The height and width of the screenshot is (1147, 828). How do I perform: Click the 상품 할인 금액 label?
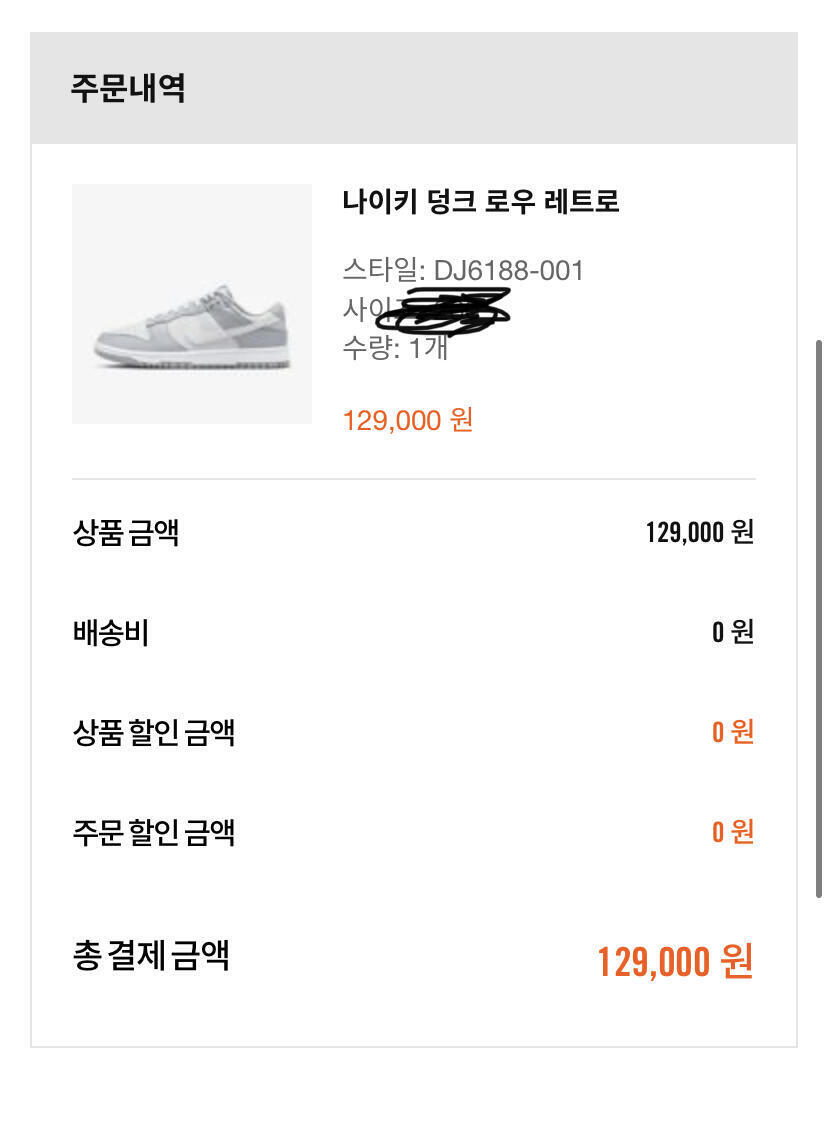click(154, 733)
